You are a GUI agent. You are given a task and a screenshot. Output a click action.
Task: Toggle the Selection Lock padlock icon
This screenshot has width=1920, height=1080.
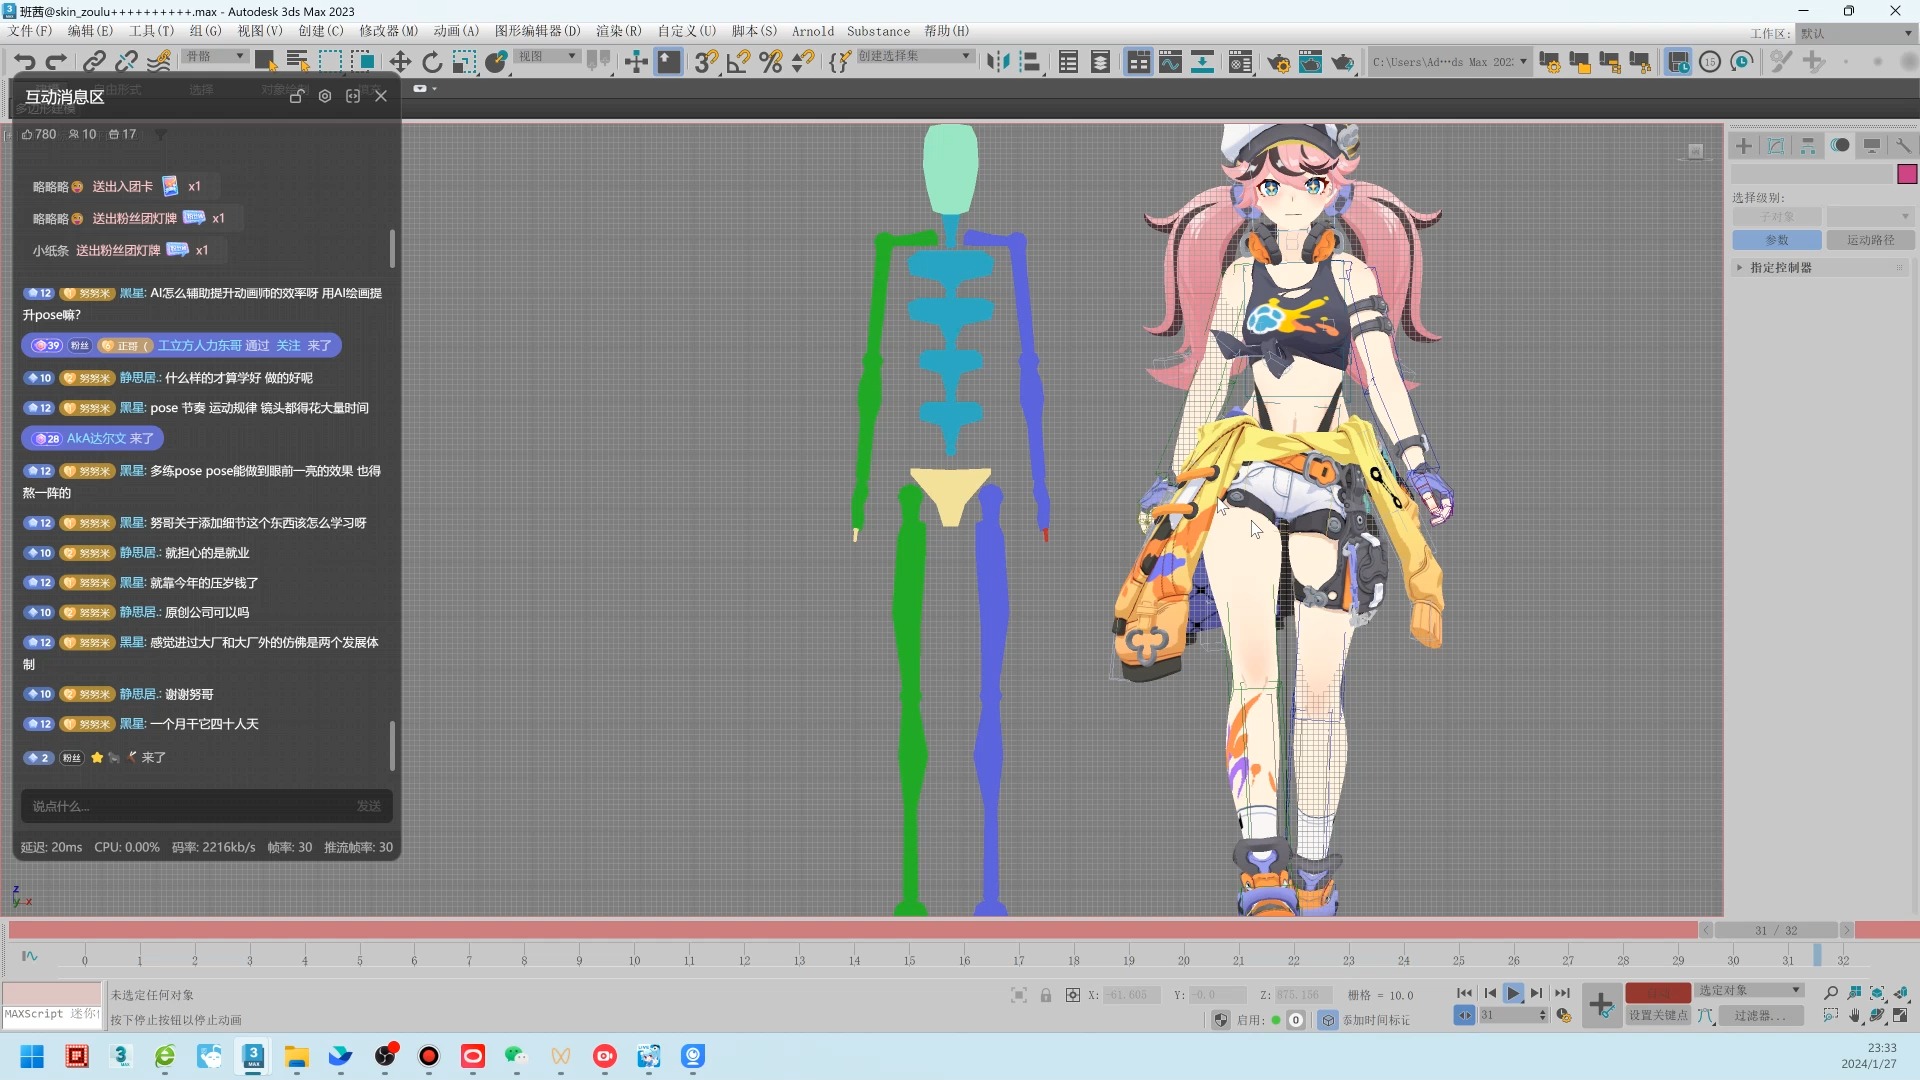1046,995
